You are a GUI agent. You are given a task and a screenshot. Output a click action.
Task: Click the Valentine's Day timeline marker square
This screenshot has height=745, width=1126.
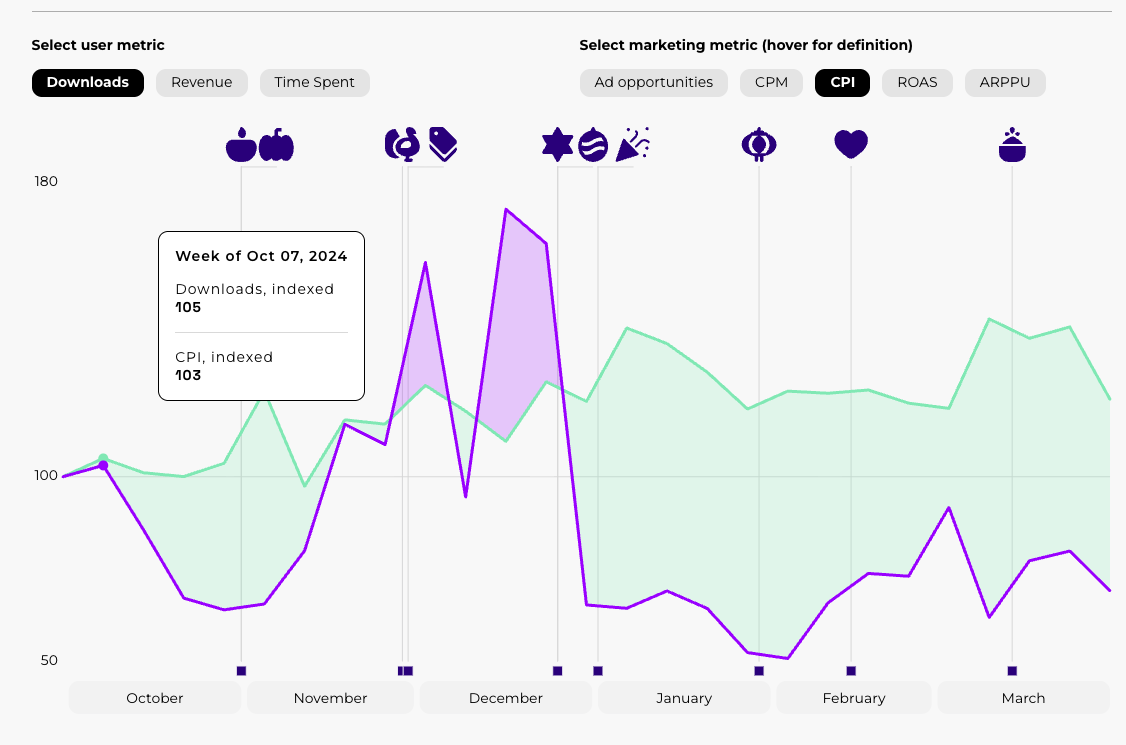[851, 671]
